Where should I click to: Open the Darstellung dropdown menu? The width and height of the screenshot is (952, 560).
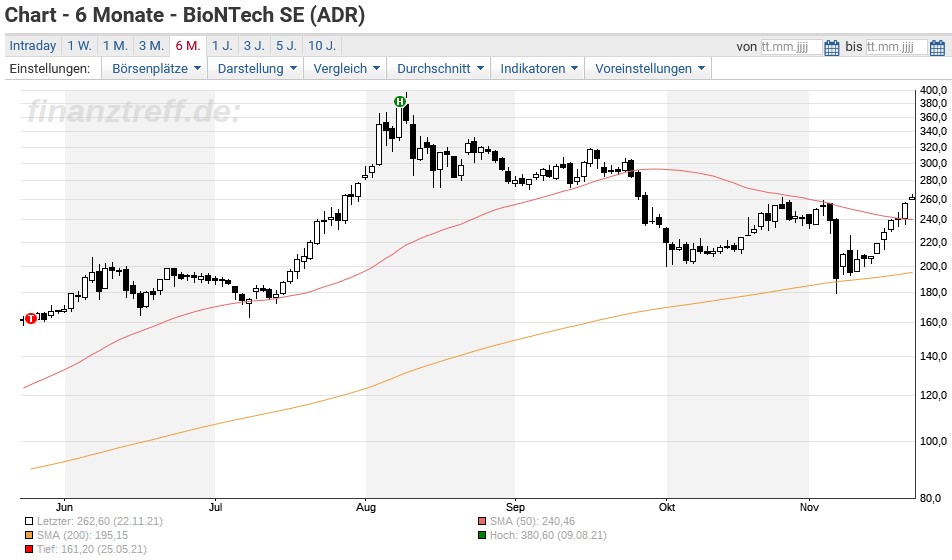257,69
